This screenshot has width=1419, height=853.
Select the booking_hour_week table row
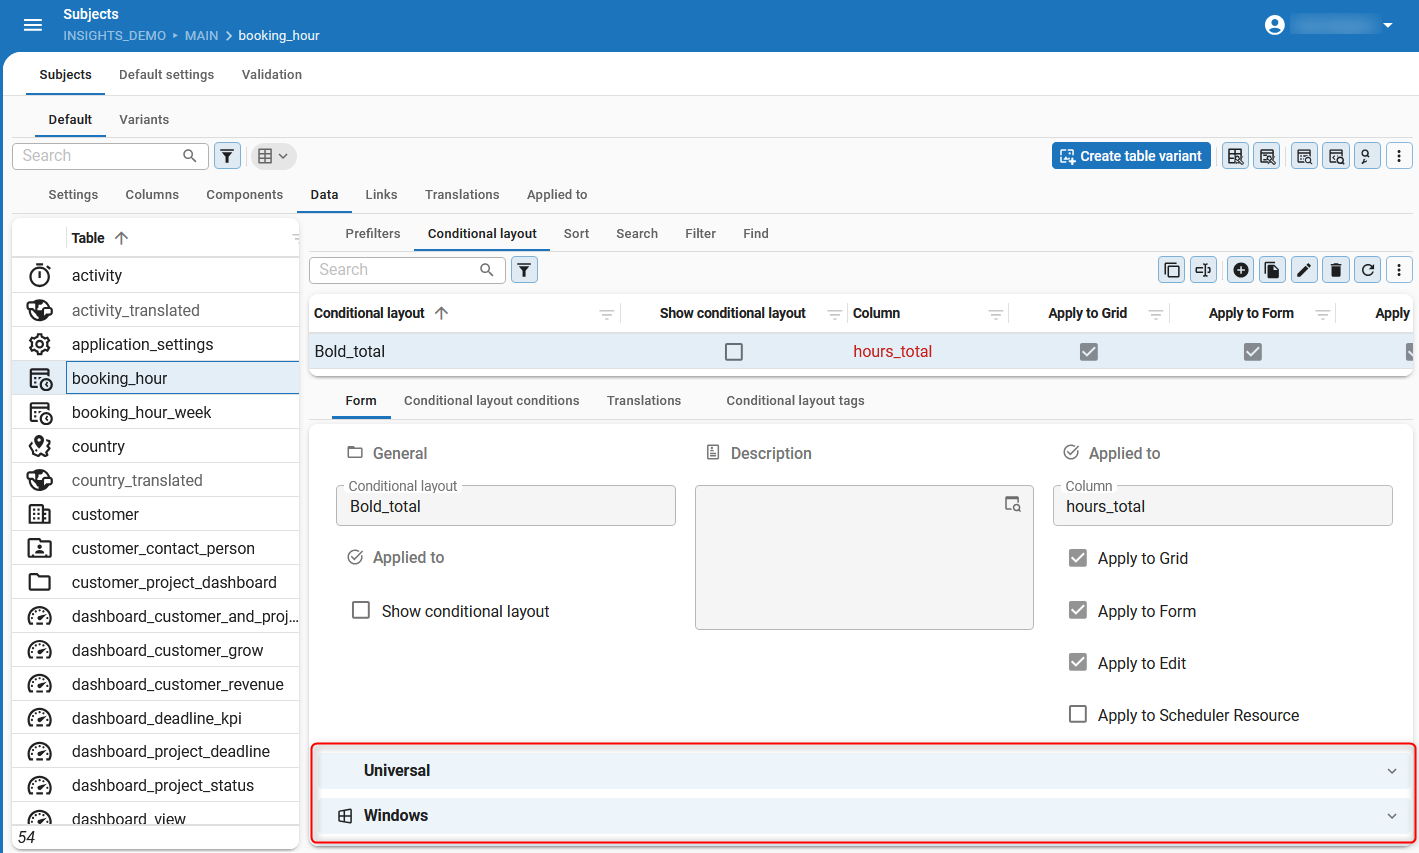click(x=141, y=412)
